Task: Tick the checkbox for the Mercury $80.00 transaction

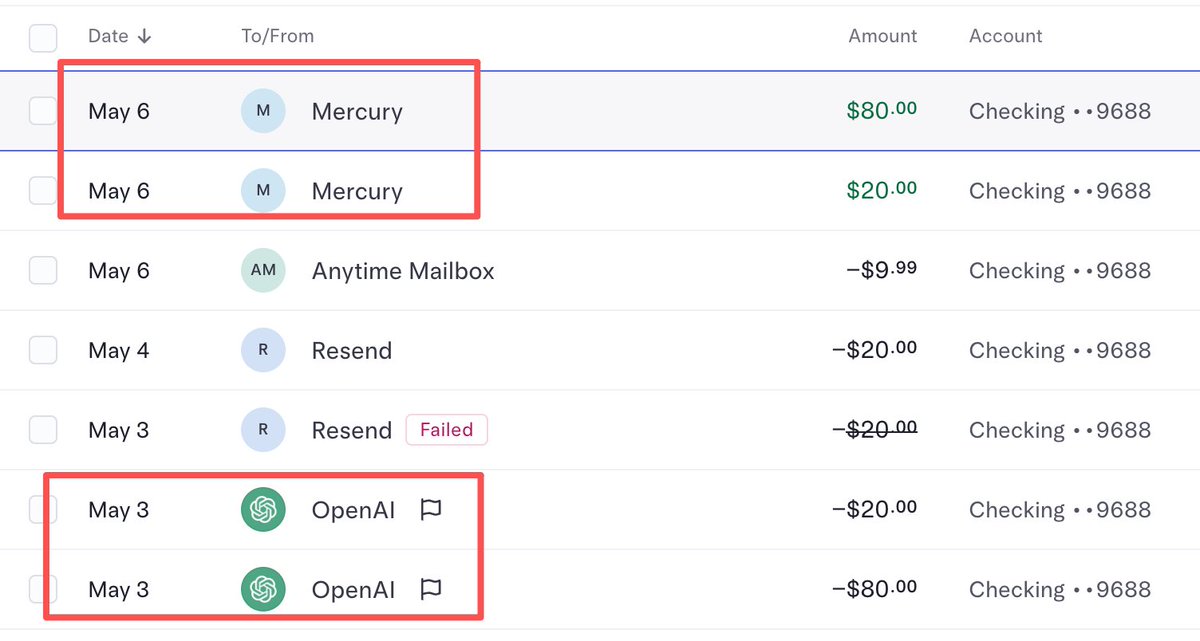Action: pos(43,111)
